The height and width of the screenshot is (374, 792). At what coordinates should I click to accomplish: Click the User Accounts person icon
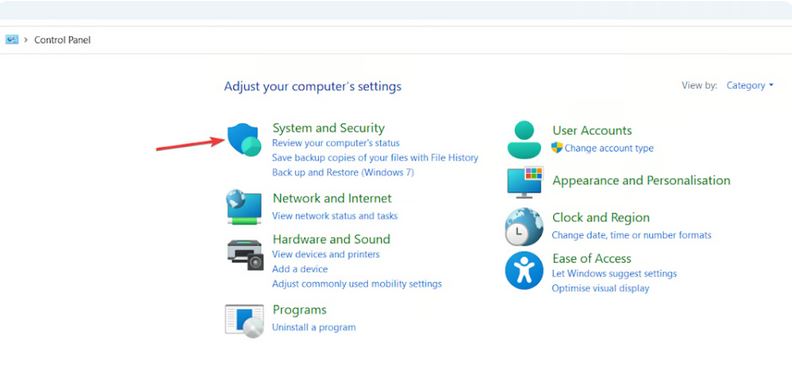click(x=524, y=140)
